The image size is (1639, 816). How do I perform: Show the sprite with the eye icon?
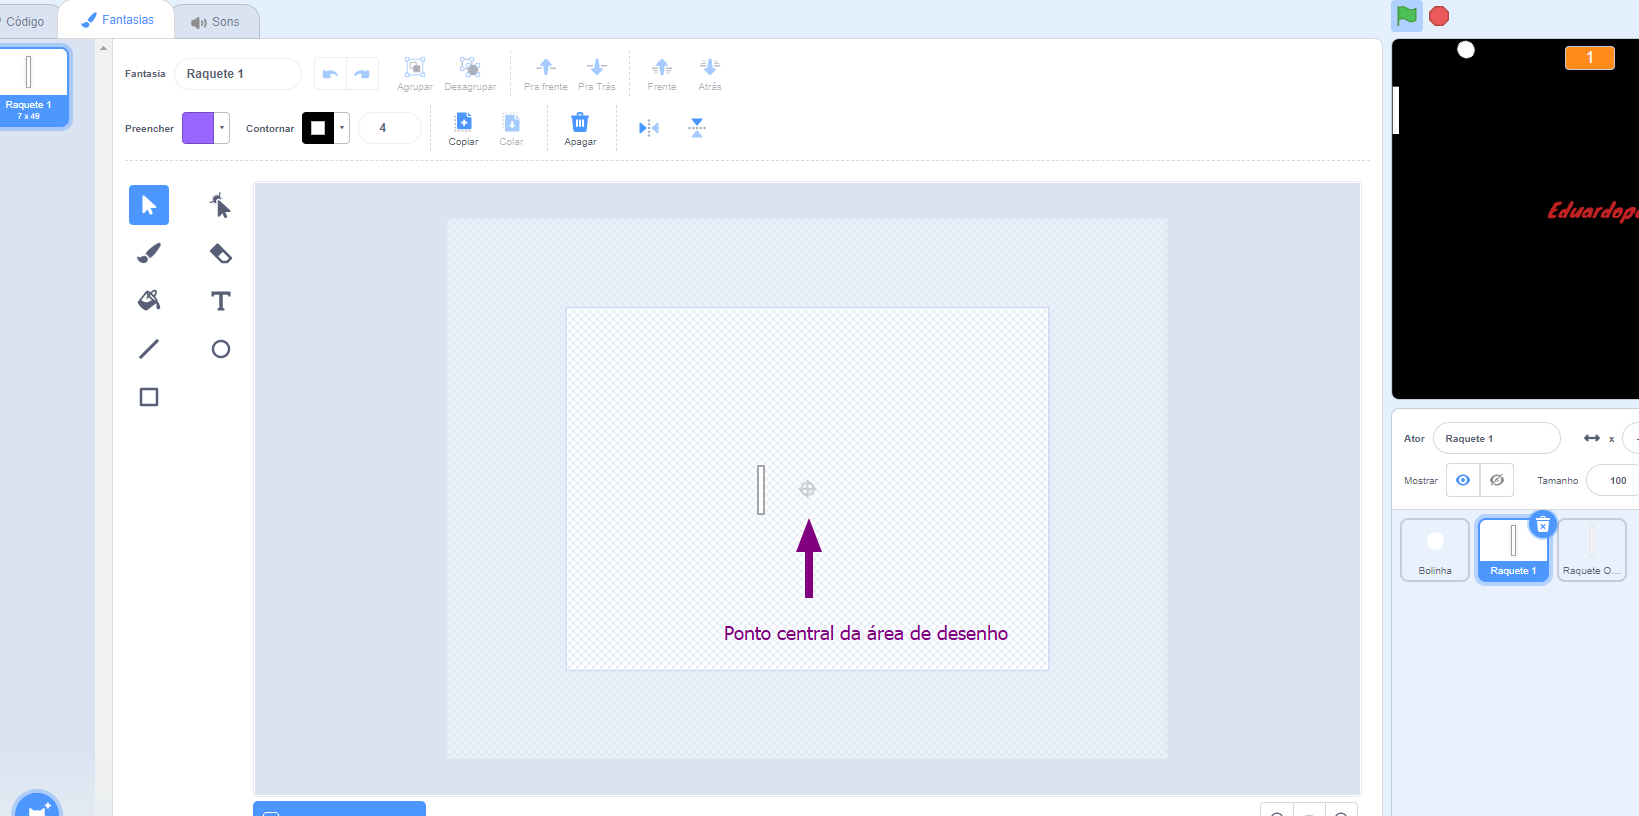1463,480
